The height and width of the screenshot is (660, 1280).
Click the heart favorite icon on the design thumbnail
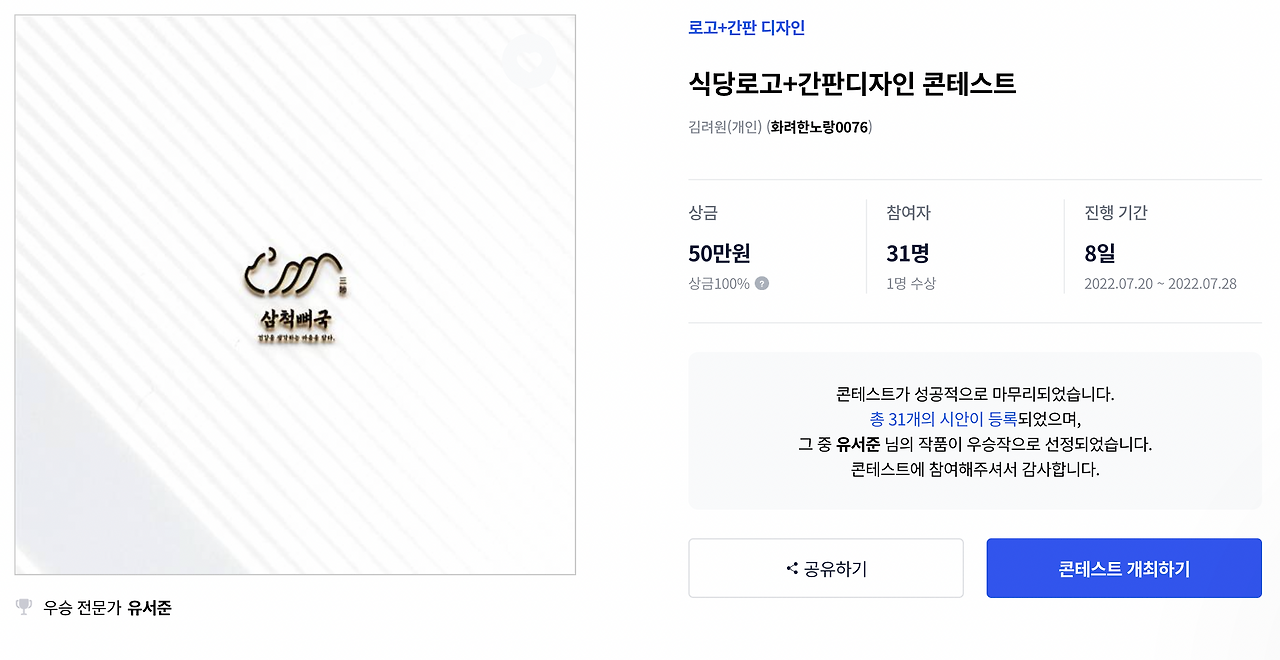click(x=531, y=60)
